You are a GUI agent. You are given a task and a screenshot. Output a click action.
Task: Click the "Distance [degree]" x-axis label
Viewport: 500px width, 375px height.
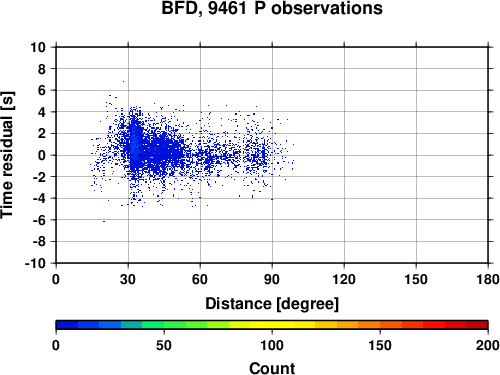[x=272, y=304]
